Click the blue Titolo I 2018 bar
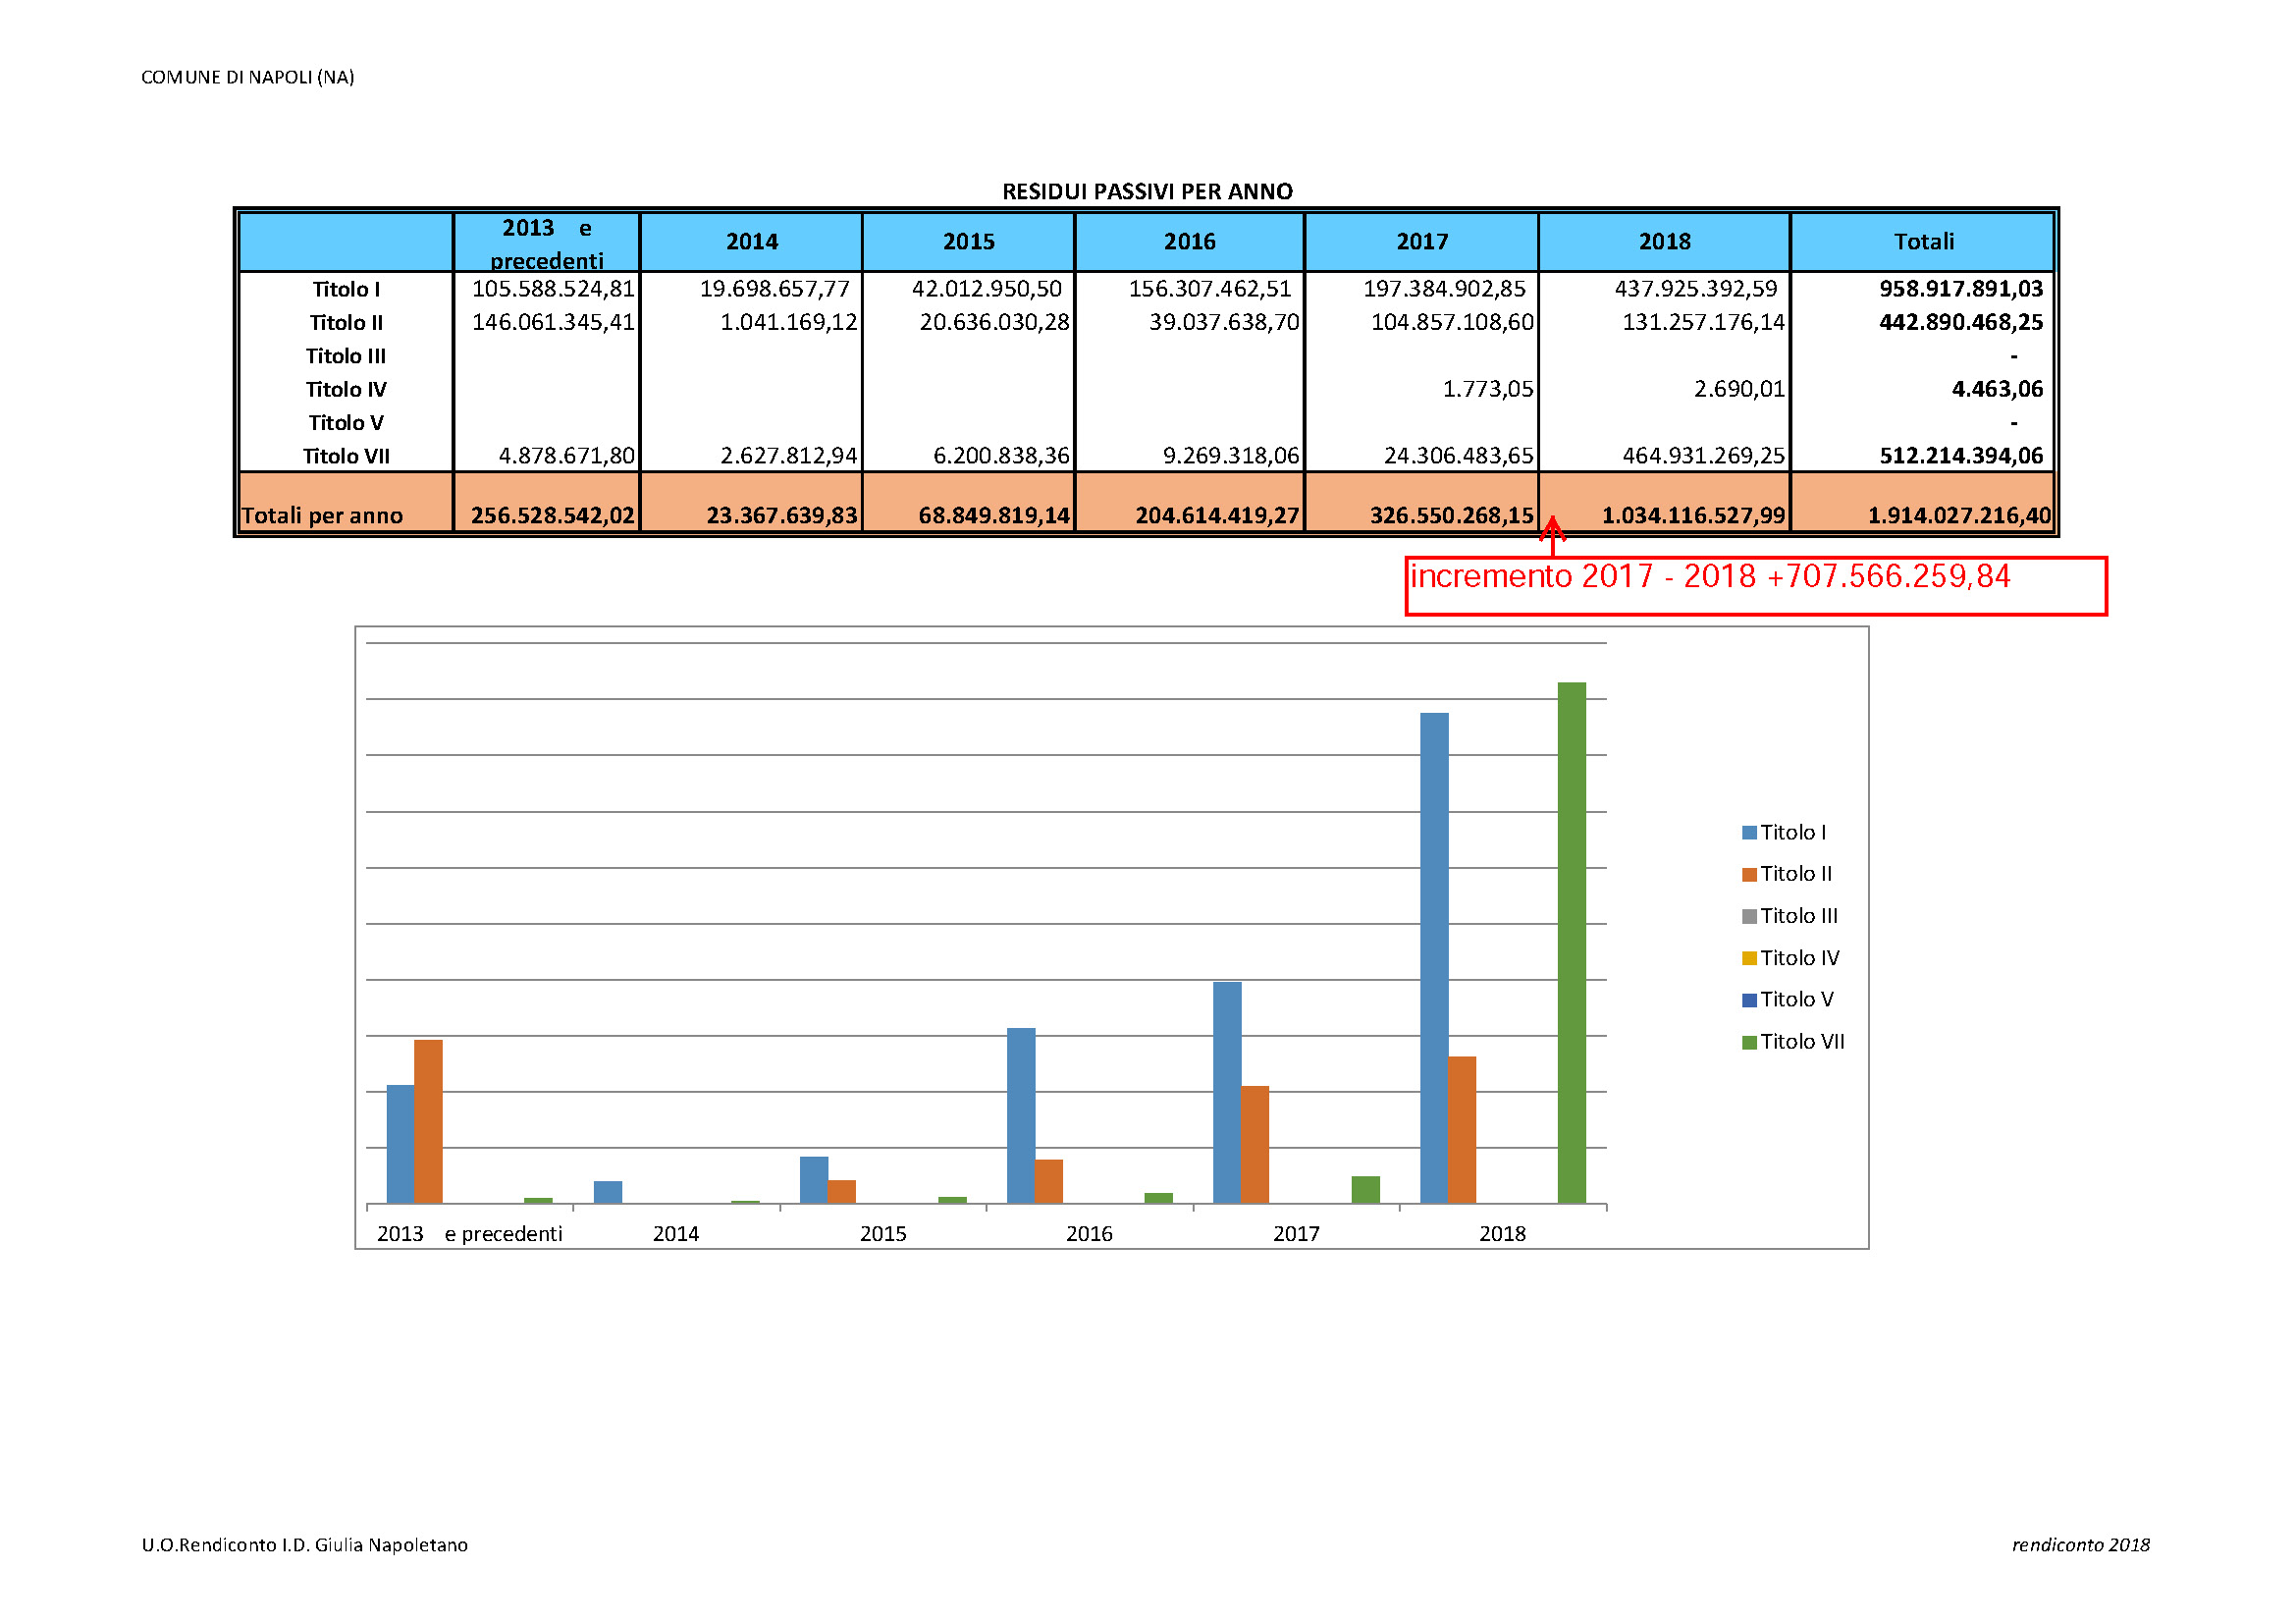This screenshot has height=1623, width=2296. [1434, 957]
